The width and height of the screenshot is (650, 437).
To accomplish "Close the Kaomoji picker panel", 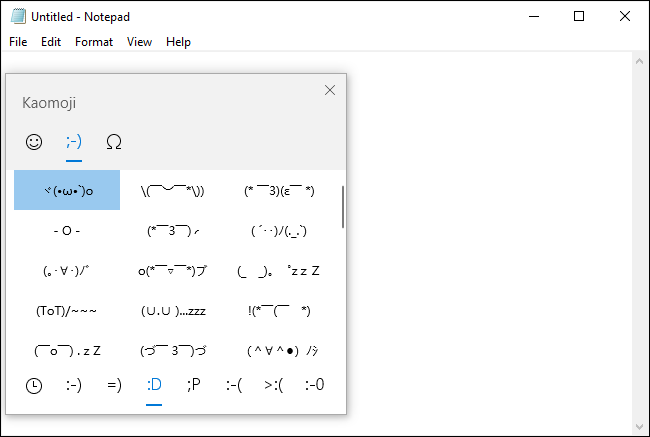I will point(330,90).
